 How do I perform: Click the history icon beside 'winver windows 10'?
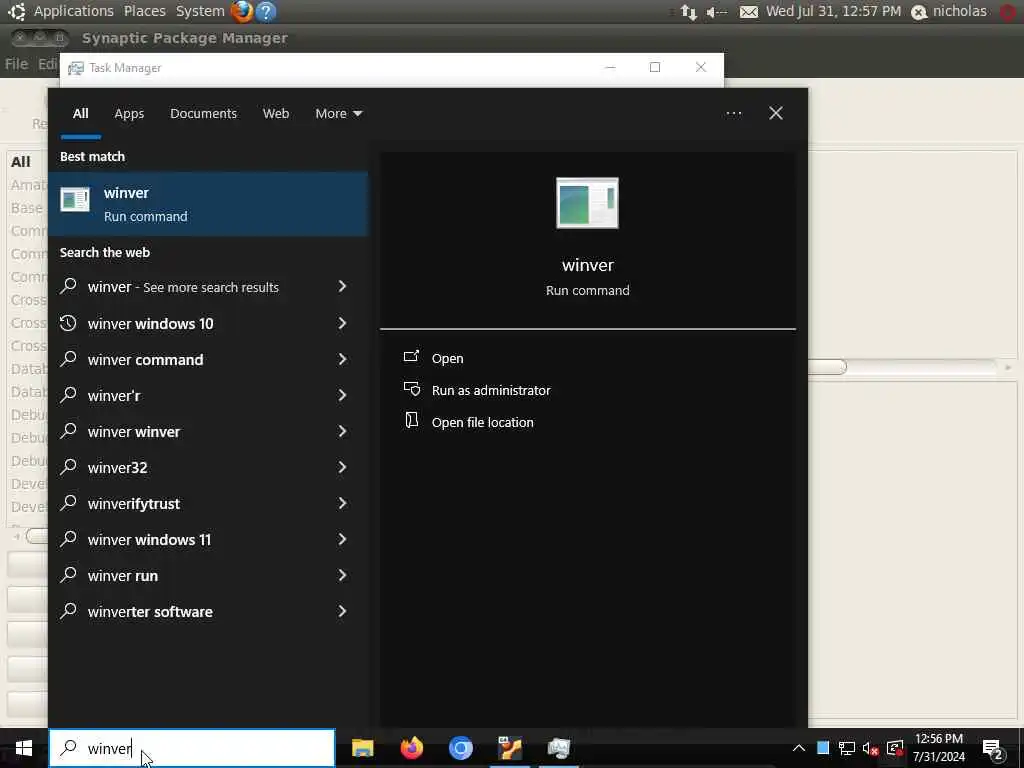point(69,323)
